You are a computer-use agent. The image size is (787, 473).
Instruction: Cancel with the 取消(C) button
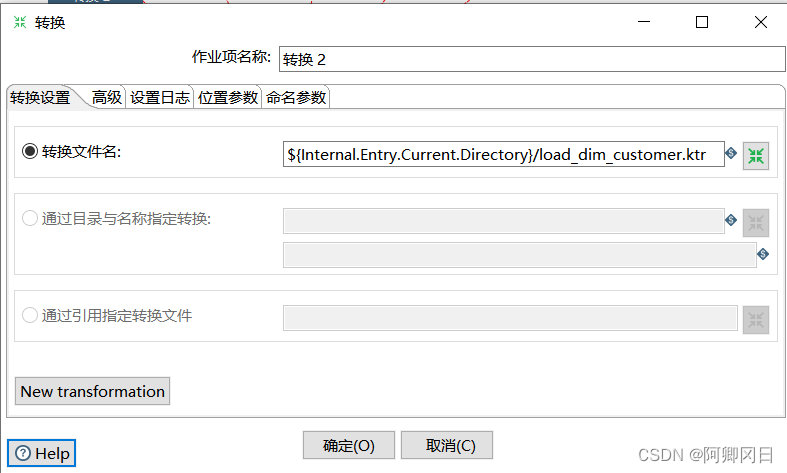446,445
